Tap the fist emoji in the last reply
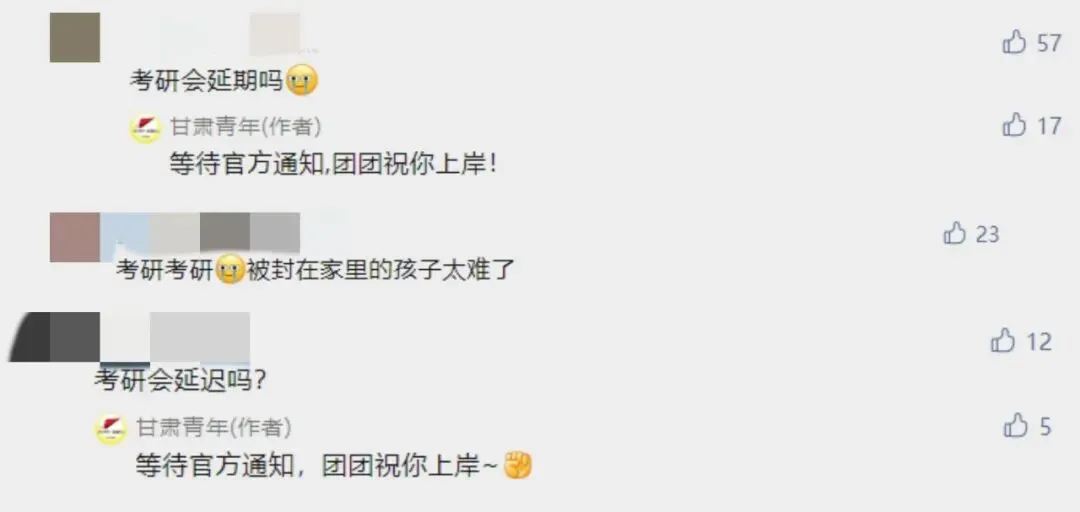The width and height of the screenshot is (1080, 512). click(518, 466)
